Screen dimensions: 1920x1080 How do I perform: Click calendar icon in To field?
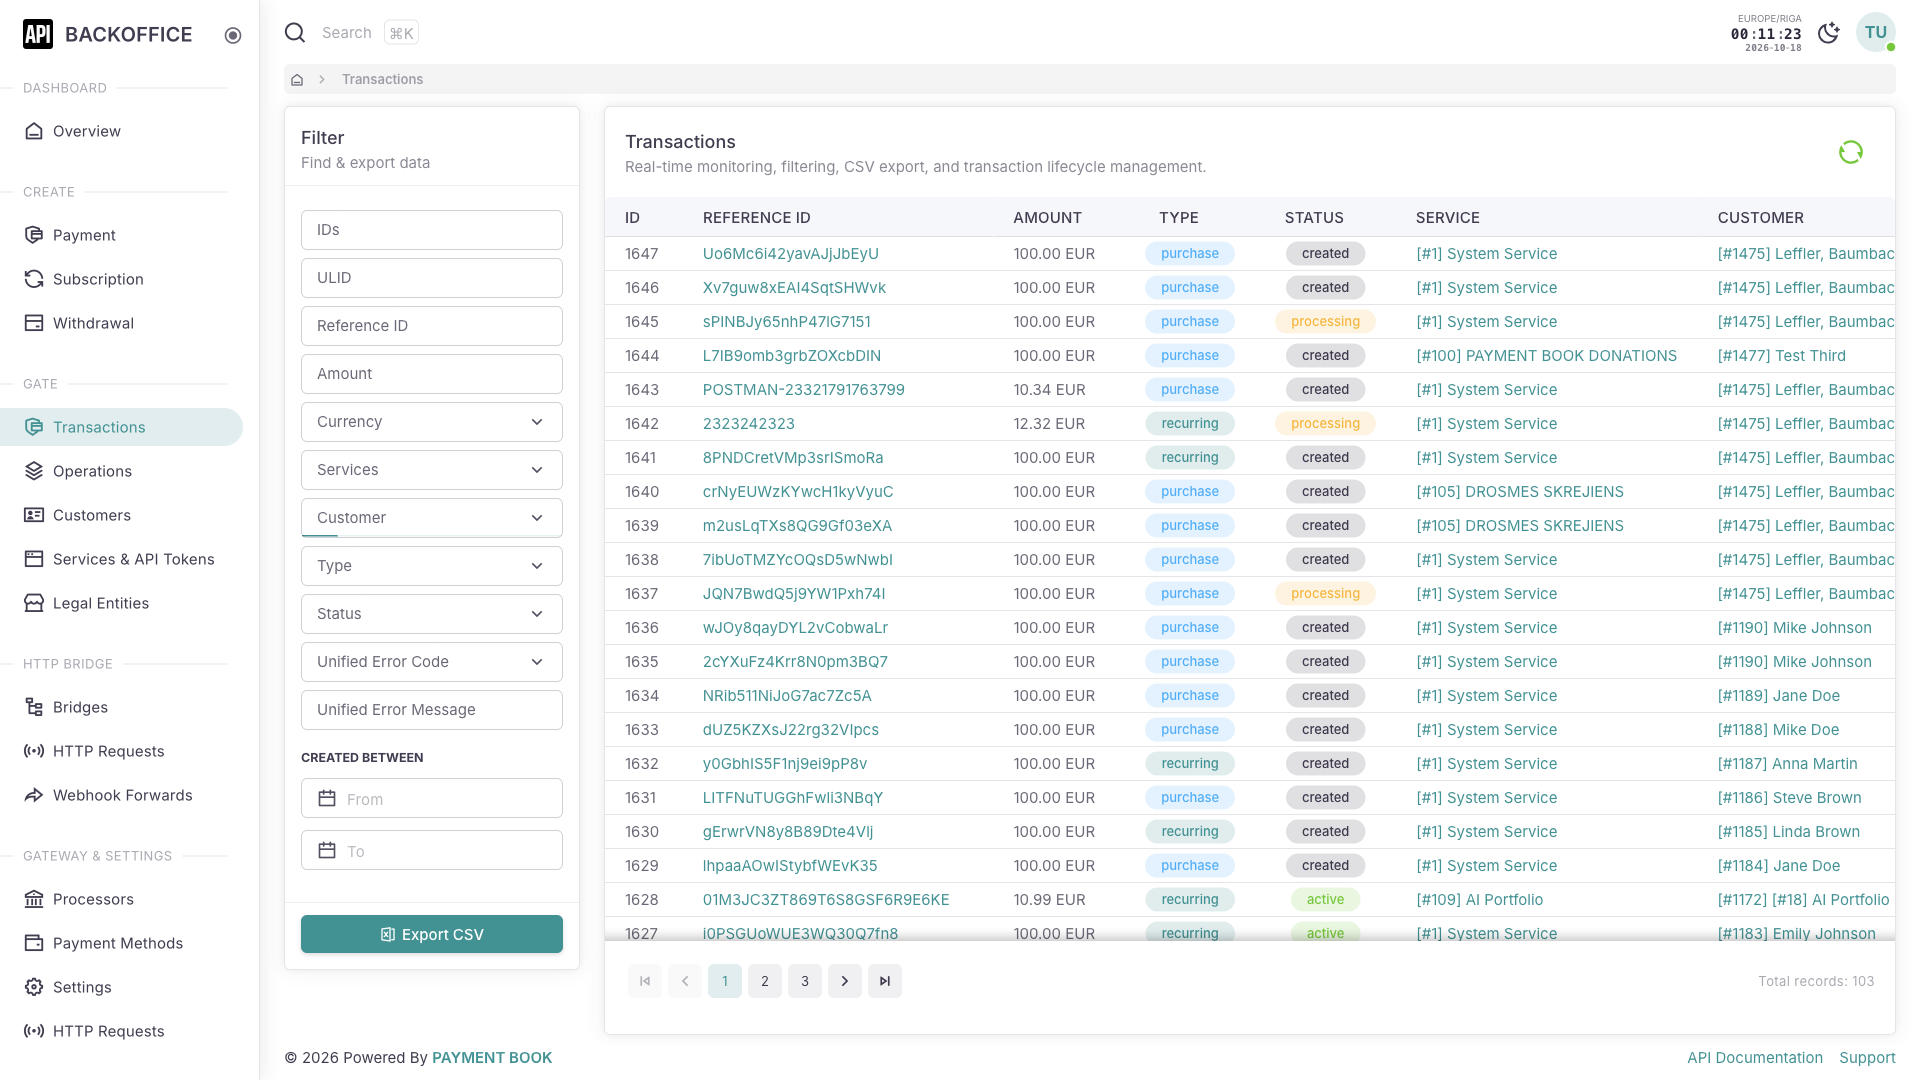coord(327,850)
